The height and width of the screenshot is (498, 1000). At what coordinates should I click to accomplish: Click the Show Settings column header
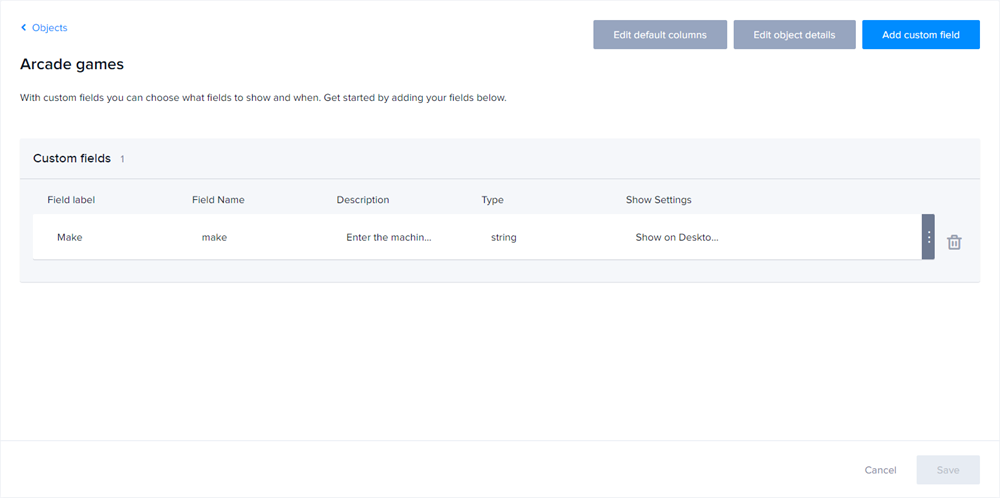658,200
